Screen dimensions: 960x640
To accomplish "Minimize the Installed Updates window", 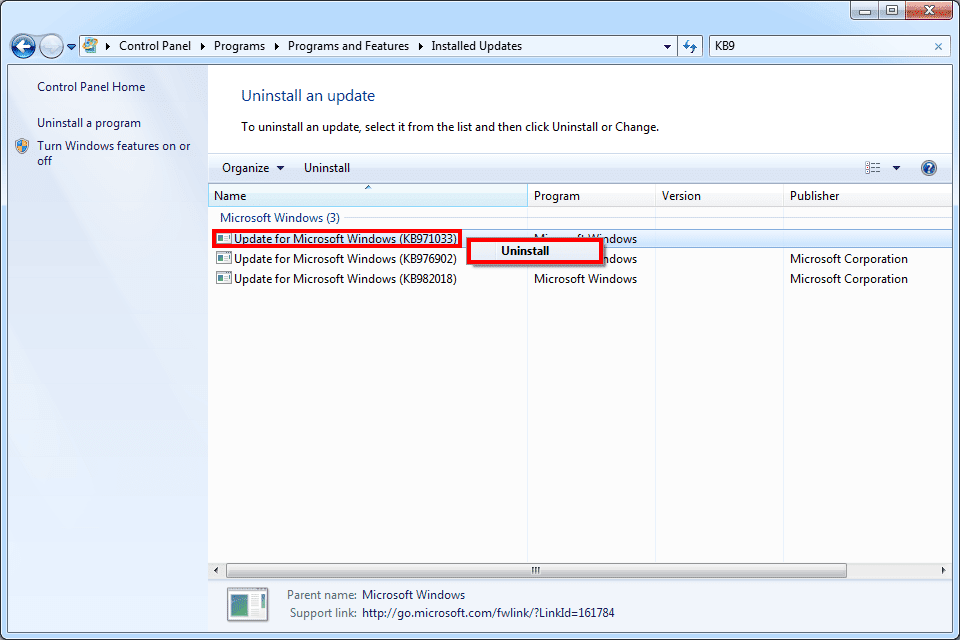I will (x=865, y=10).
